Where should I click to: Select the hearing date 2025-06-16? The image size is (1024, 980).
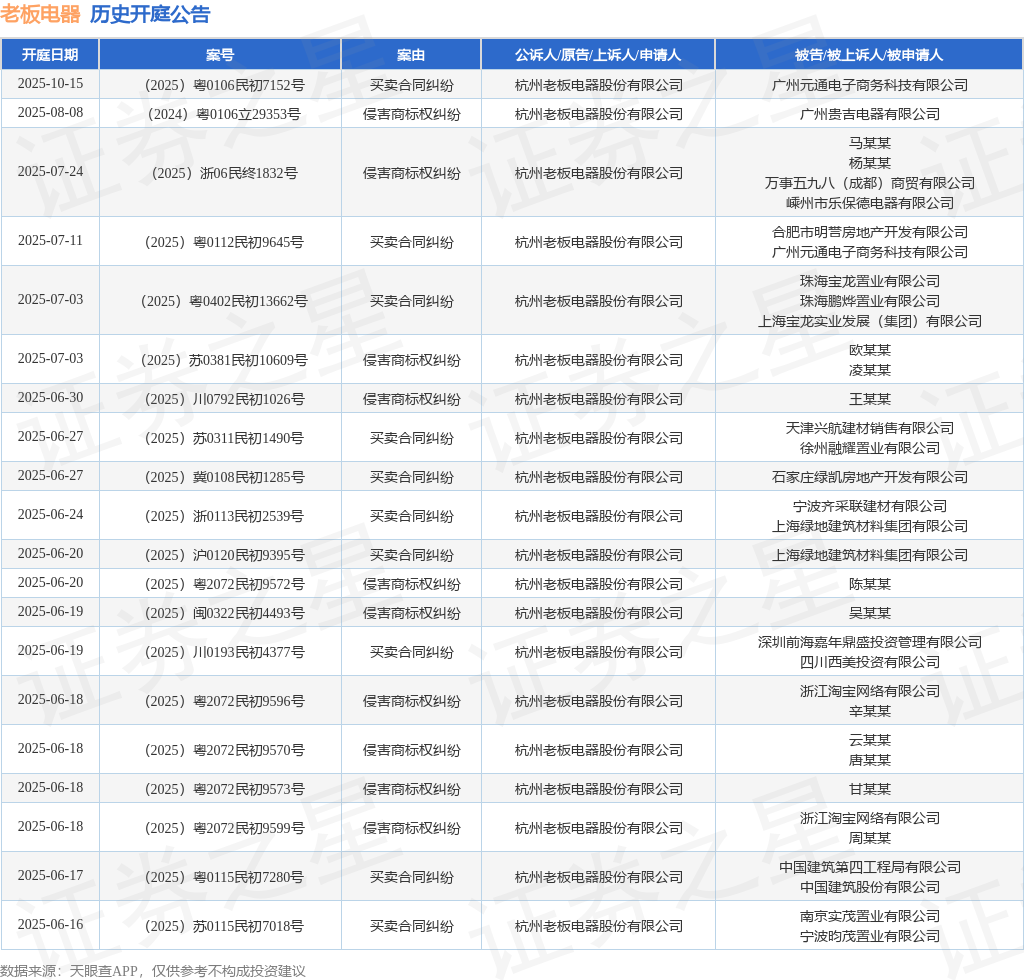pos(50,924)
